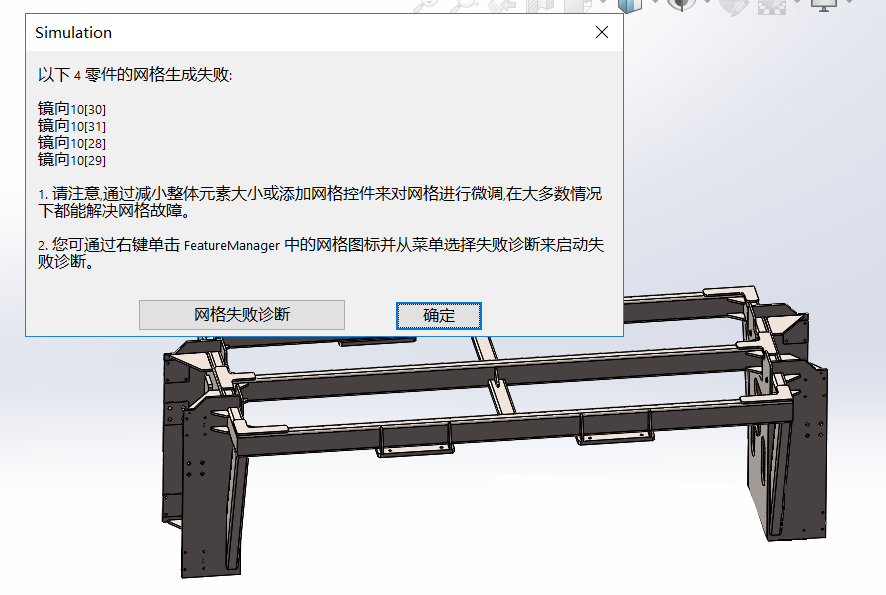Viewport: 886px width, 595px height.
Task: Click failed part 镜向10[31]
Action: [x=72, y=125]
